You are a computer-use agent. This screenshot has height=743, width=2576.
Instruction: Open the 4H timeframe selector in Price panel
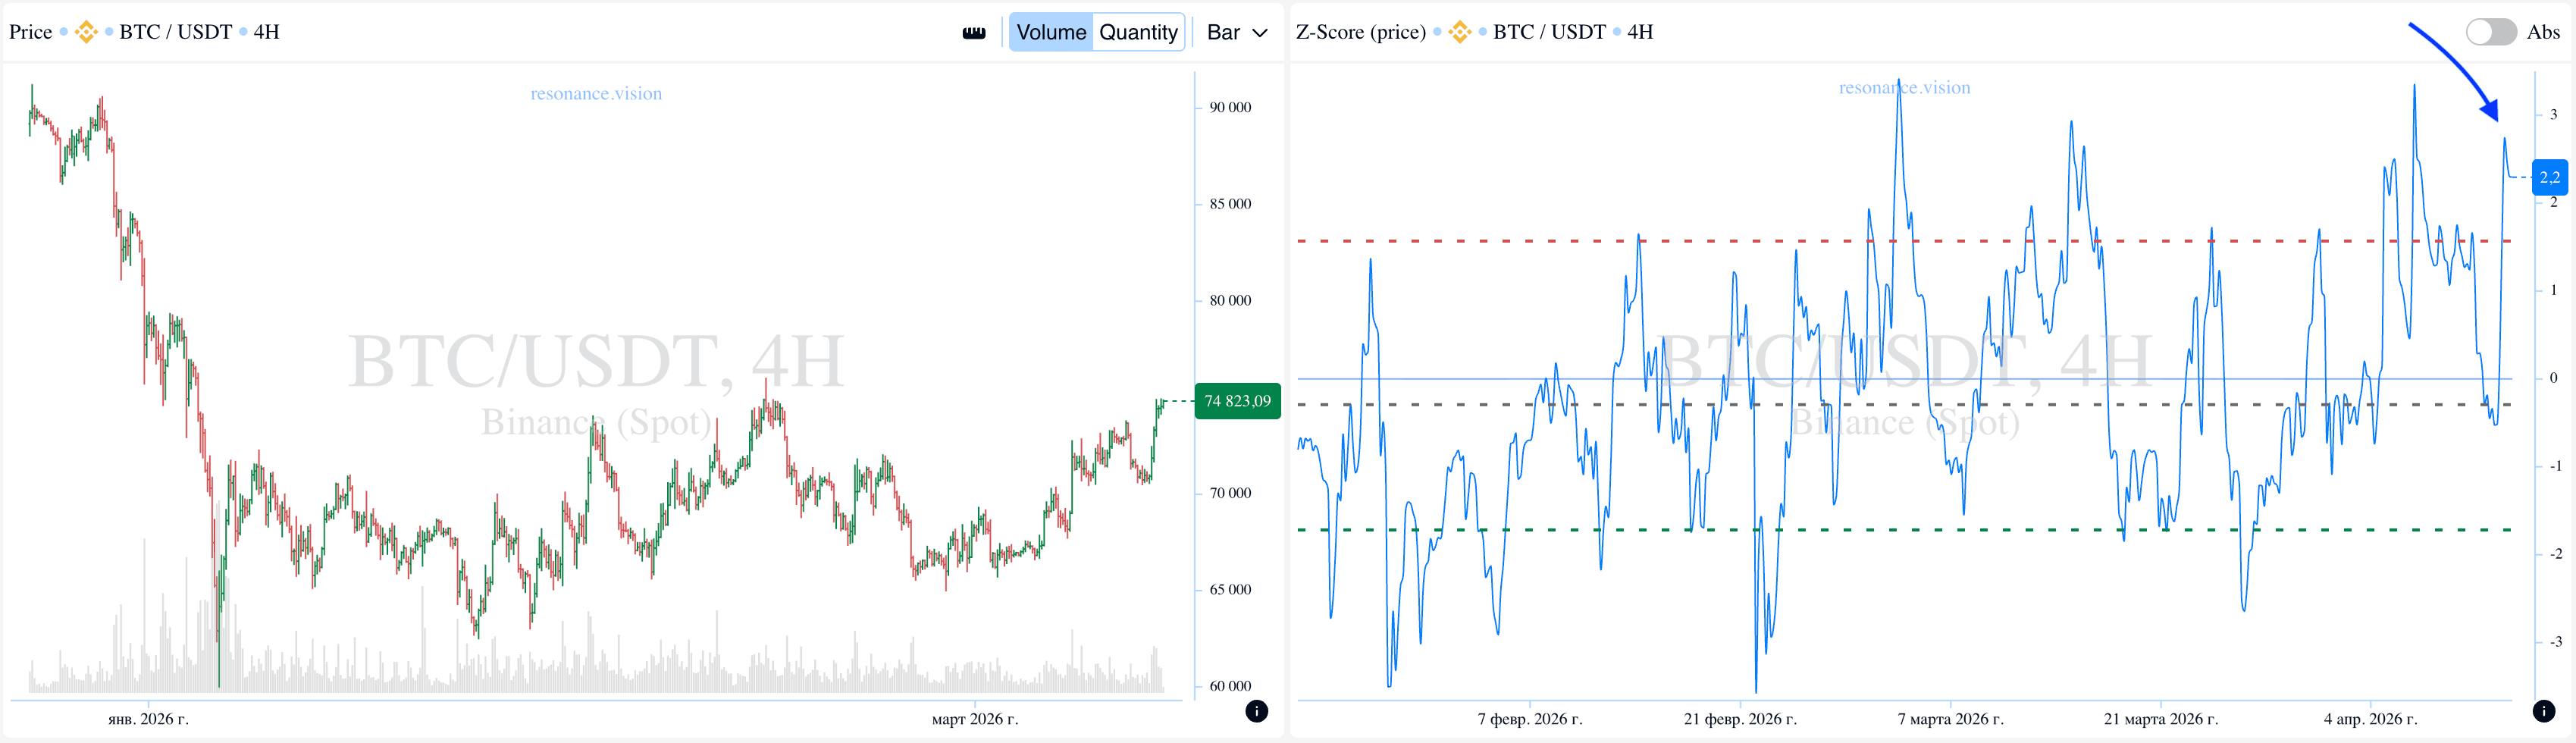(x=266, y=32)
